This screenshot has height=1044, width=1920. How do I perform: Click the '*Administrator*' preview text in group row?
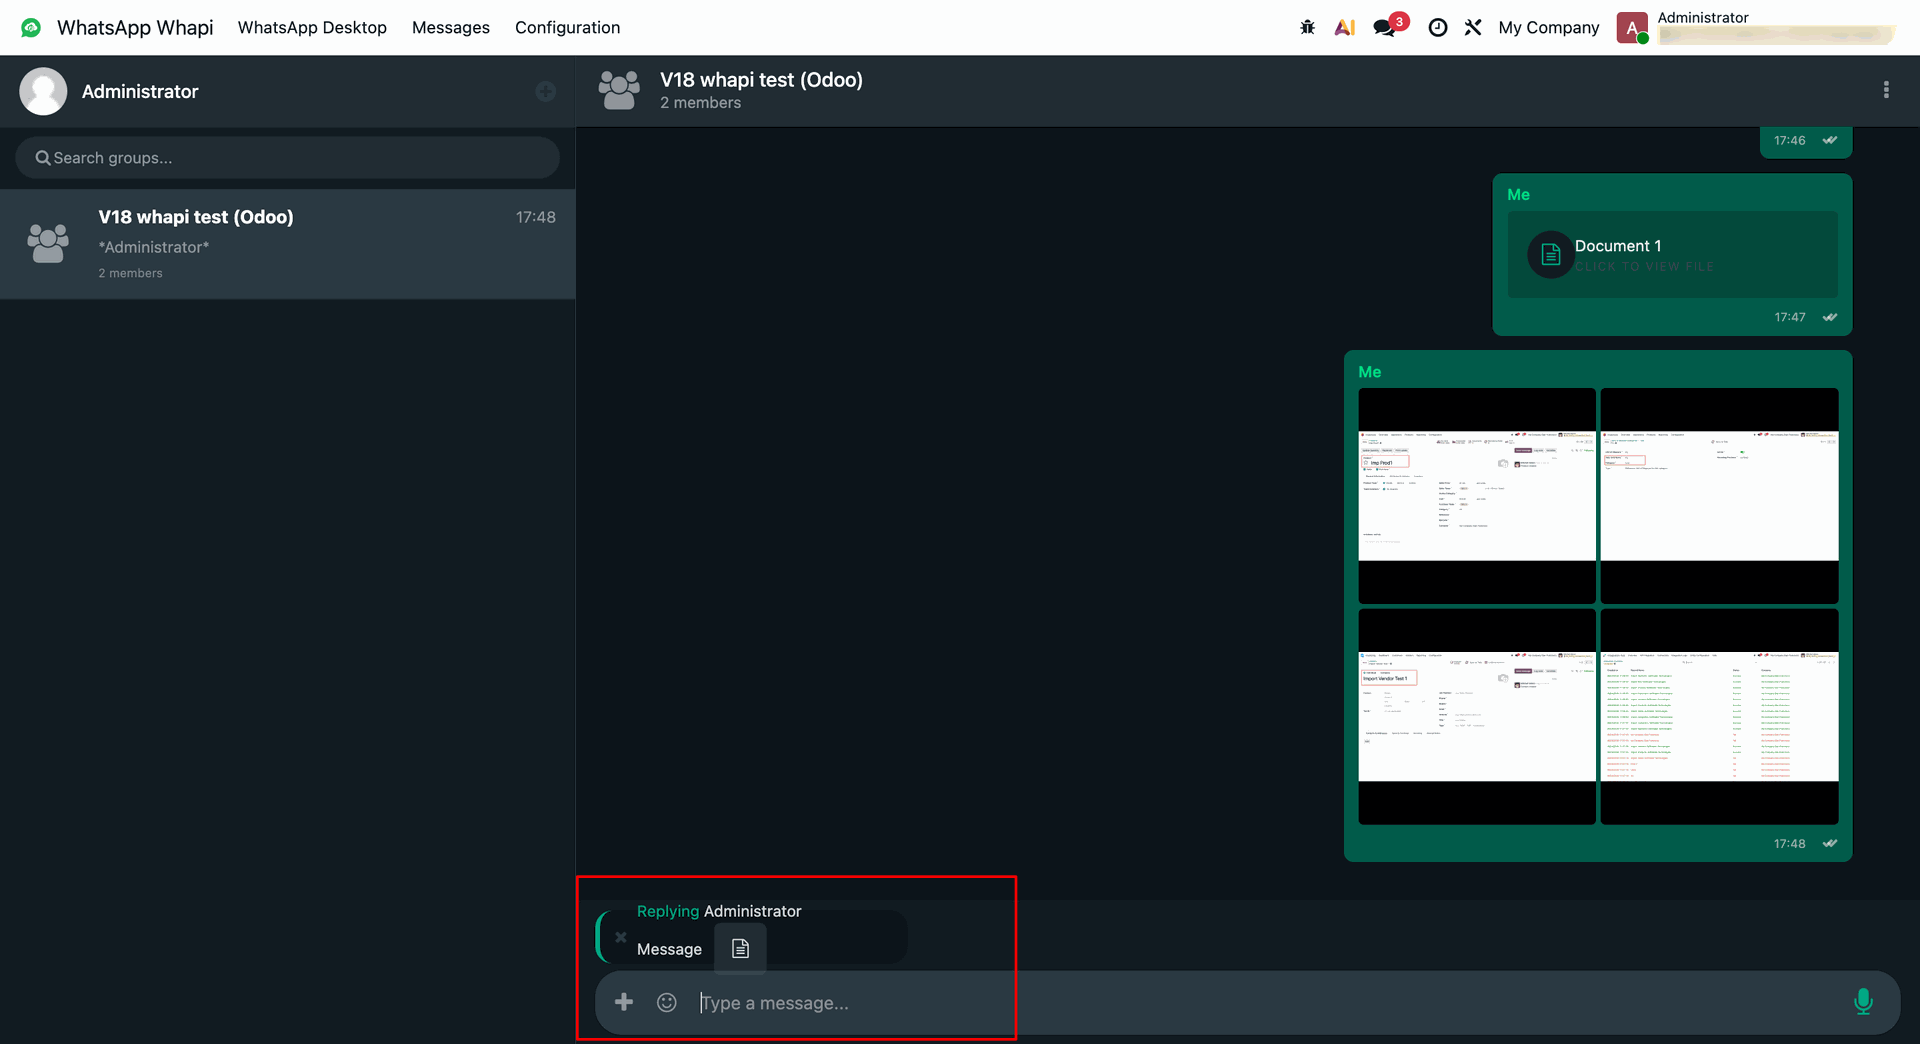click(x=154, y=247)
